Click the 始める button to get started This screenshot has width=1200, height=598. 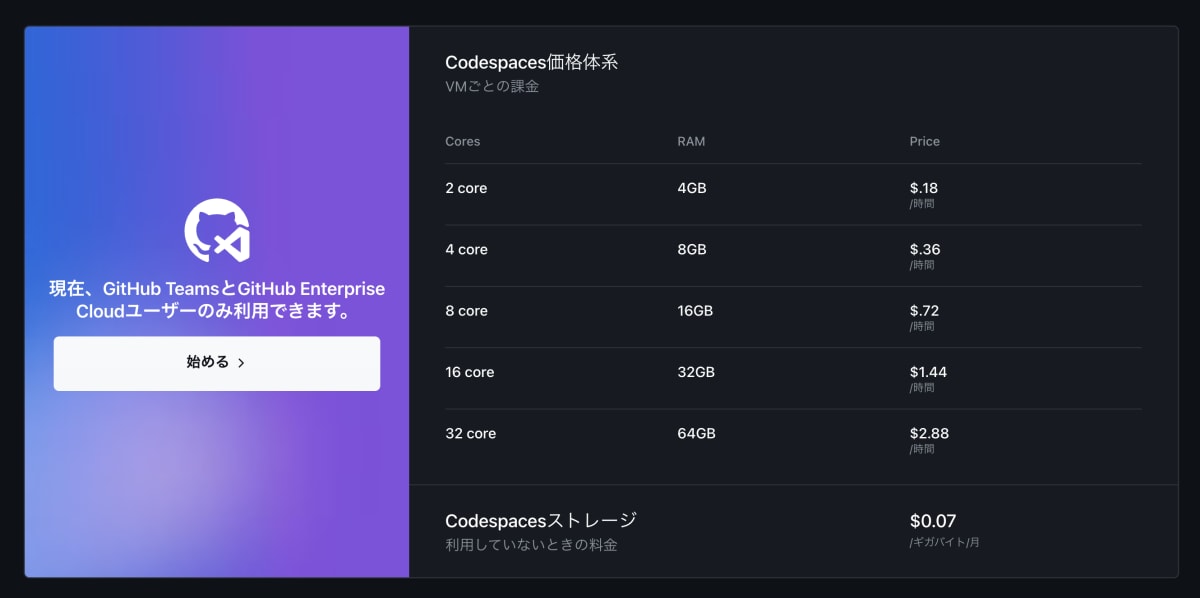[x=216, y=363]
